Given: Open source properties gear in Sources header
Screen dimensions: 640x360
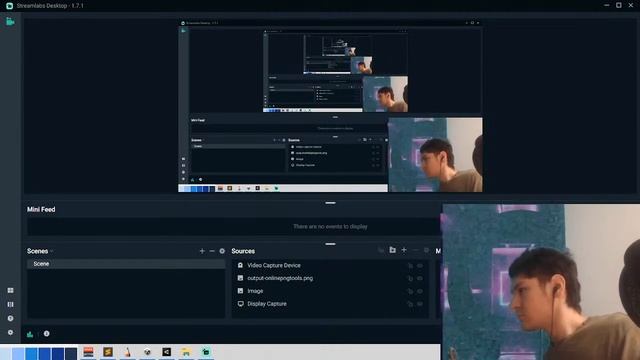Looking at the screenshot, I should click(426, 250).
